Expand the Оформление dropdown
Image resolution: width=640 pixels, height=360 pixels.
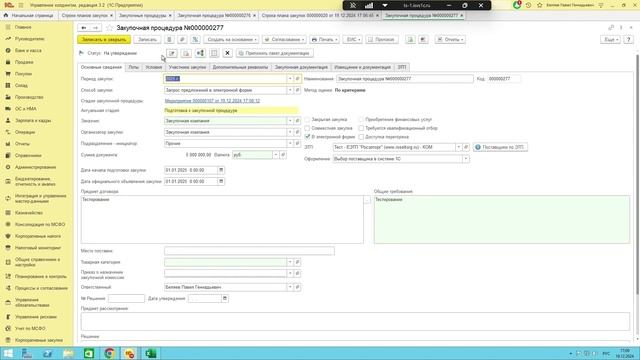point(465,159)
